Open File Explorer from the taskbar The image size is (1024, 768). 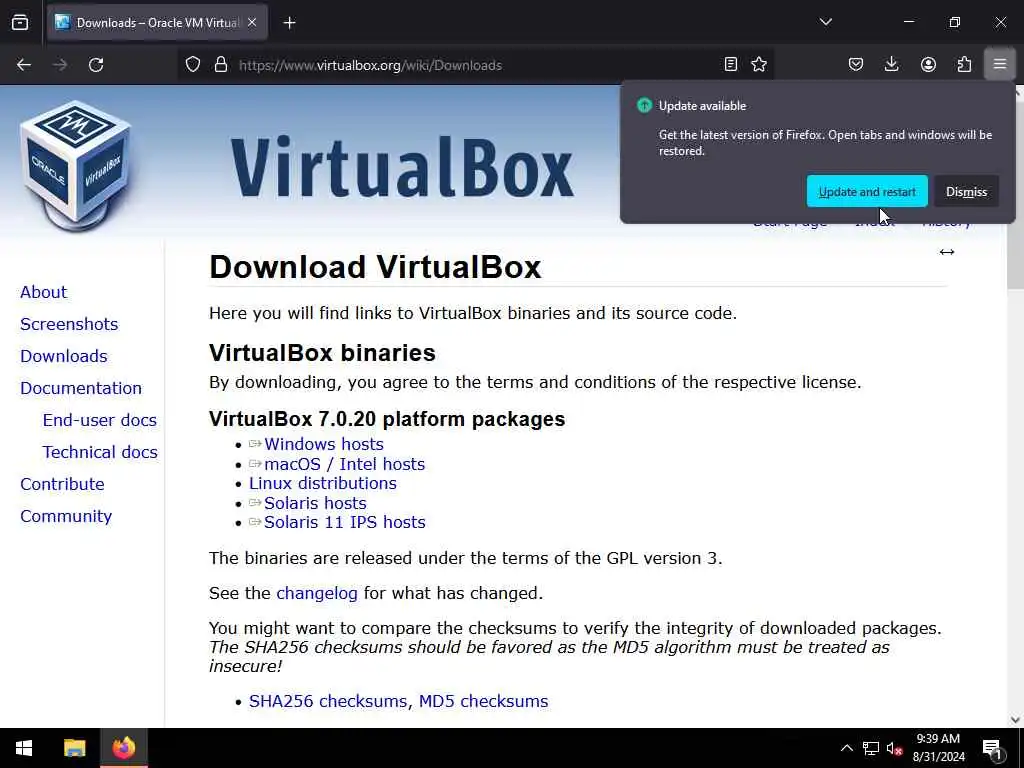point(74,748)
